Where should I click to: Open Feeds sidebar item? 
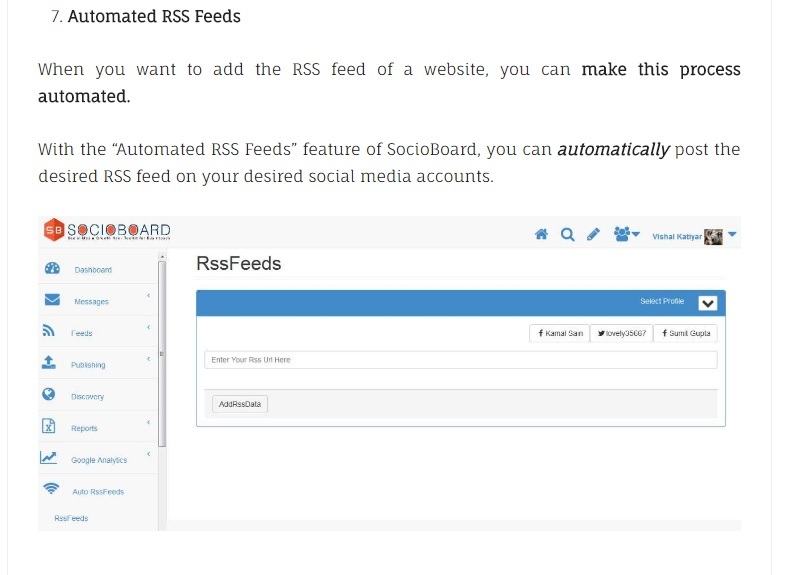82,333
